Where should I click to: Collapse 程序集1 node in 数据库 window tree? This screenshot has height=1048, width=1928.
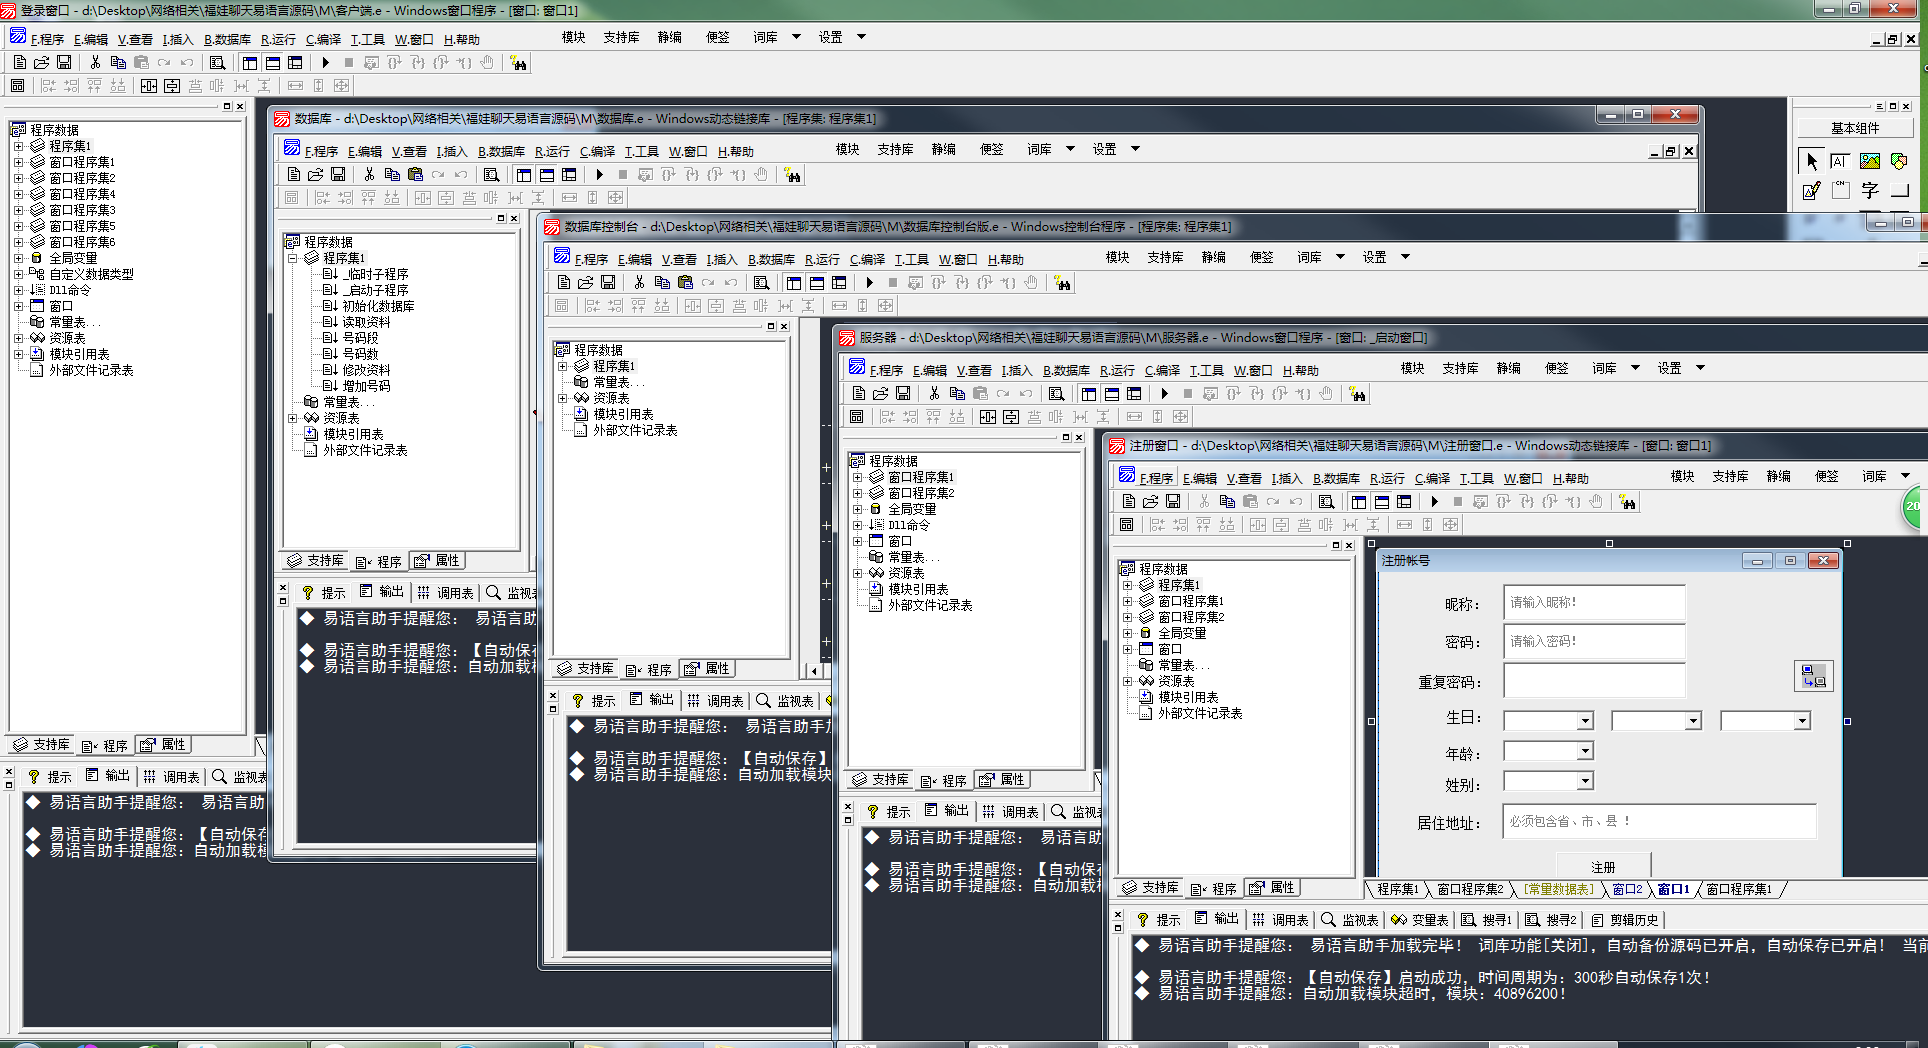point(293,258)
